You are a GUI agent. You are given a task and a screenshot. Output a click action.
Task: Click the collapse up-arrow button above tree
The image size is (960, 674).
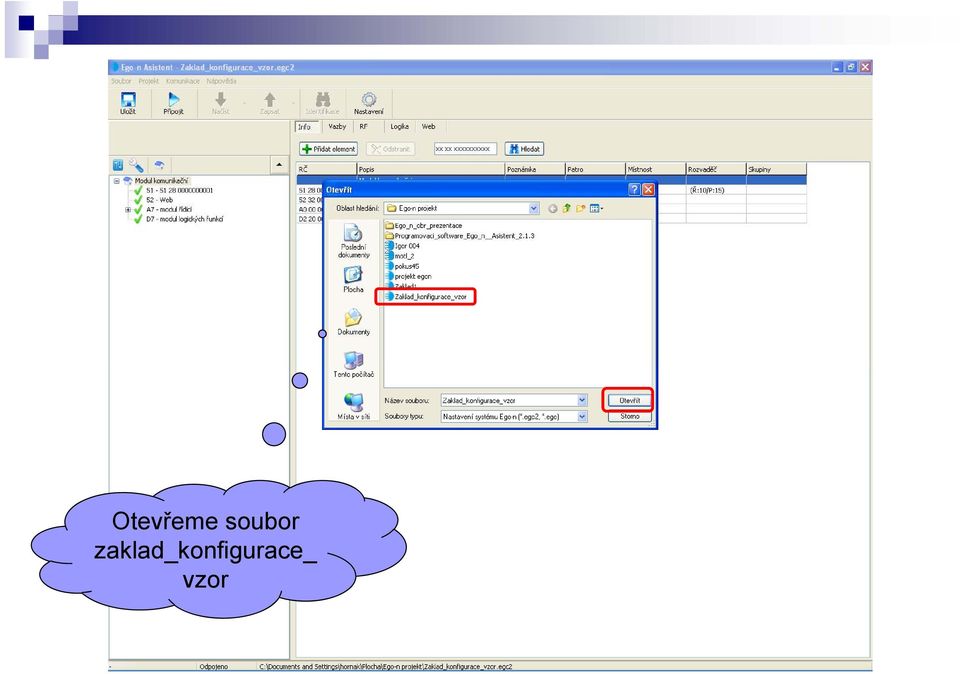[279, 165]
